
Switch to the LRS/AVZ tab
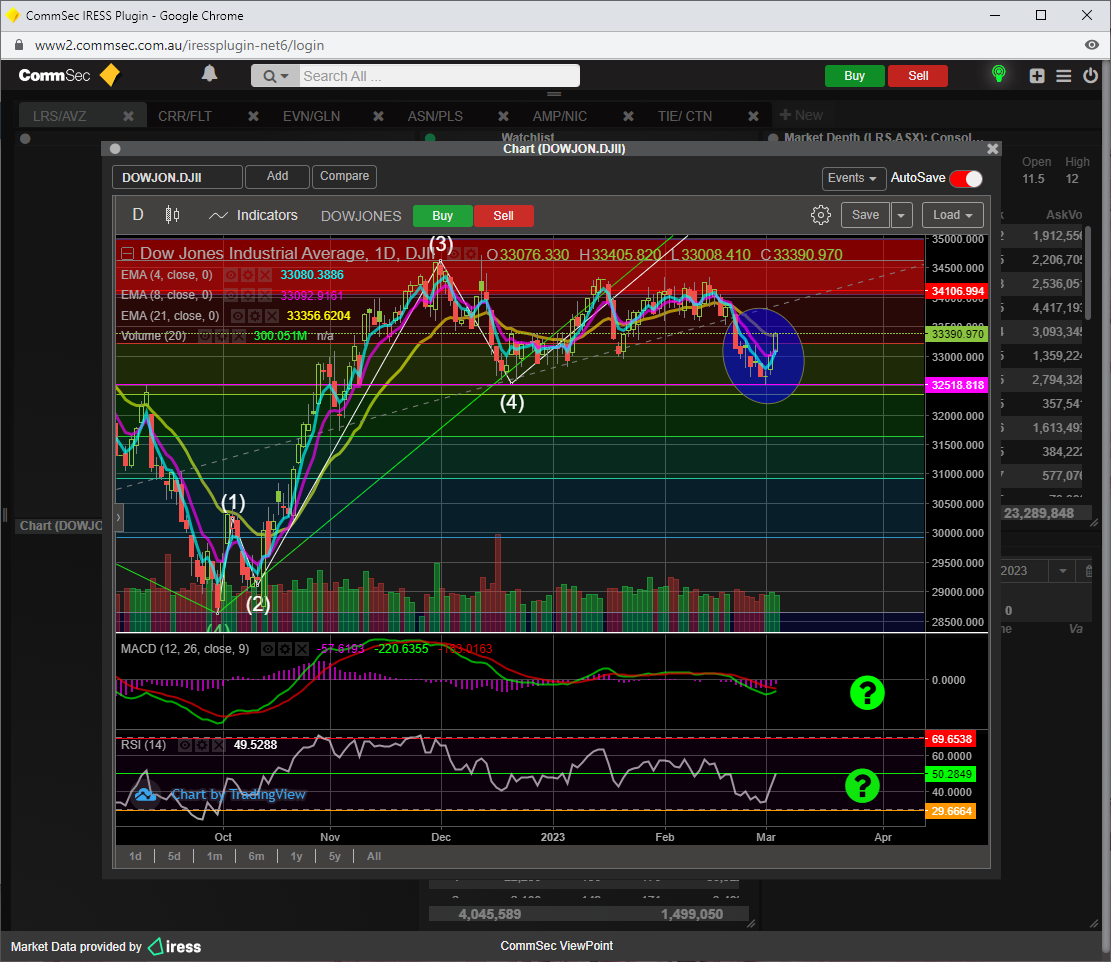click(60, 116)
